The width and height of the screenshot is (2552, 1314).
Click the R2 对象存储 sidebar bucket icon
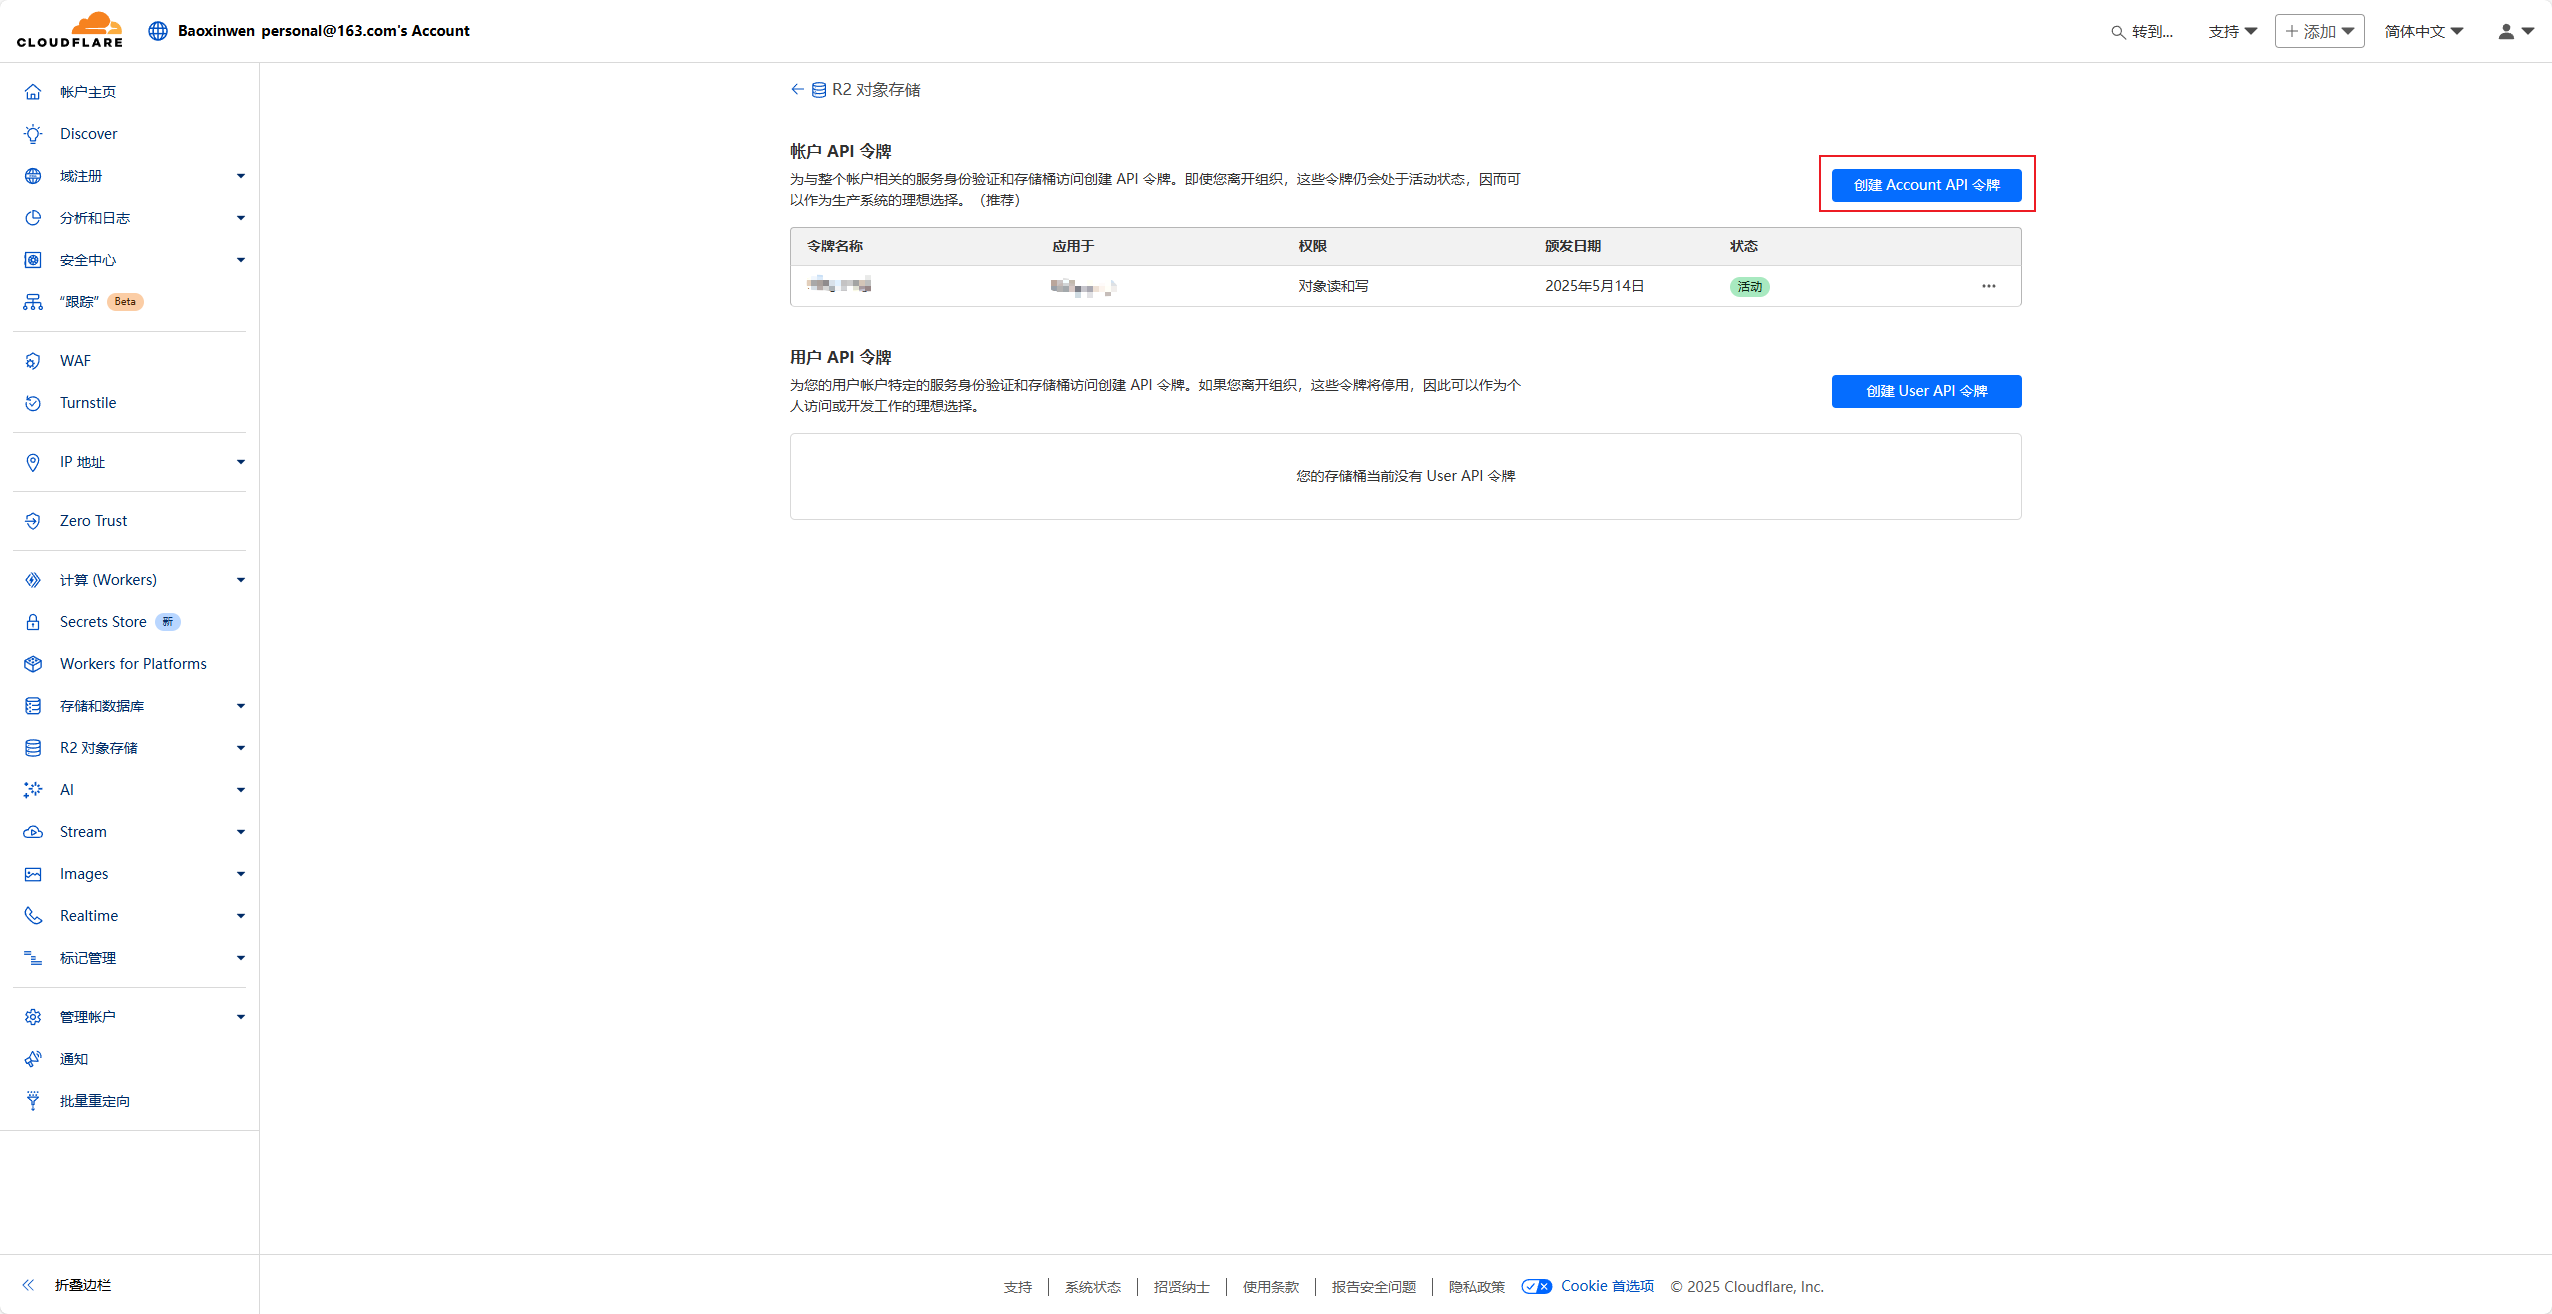33,748
